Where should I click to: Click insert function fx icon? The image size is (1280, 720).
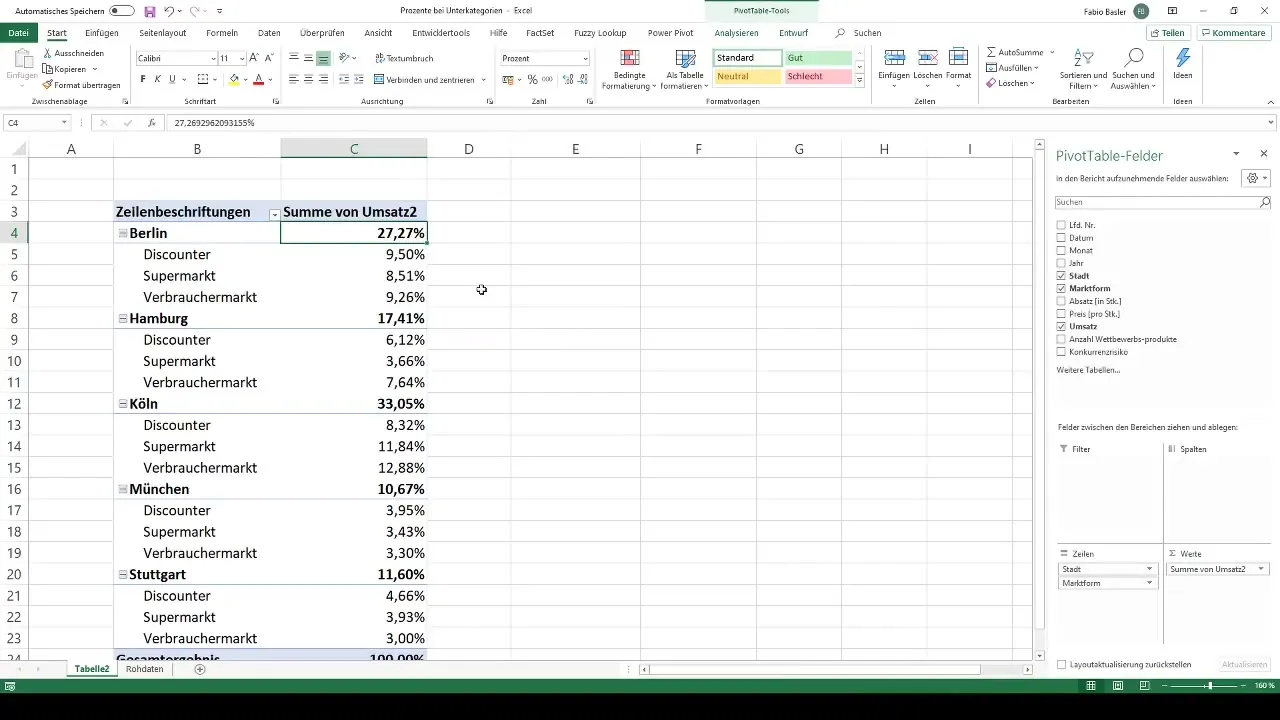[151, 123]
